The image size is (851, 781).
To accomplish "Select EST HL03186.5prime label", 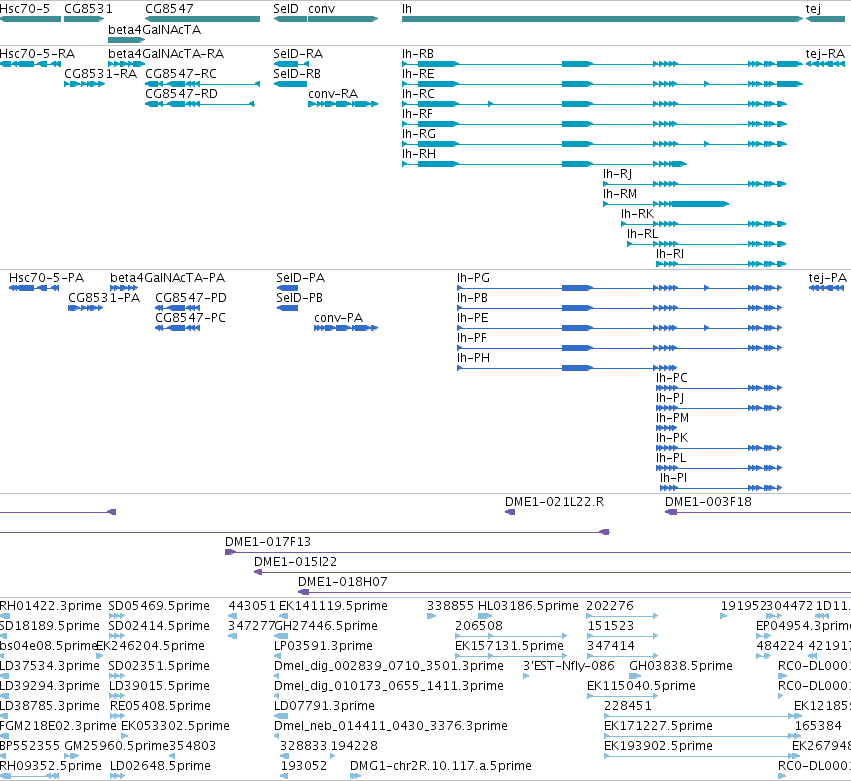I will (528, 606).
